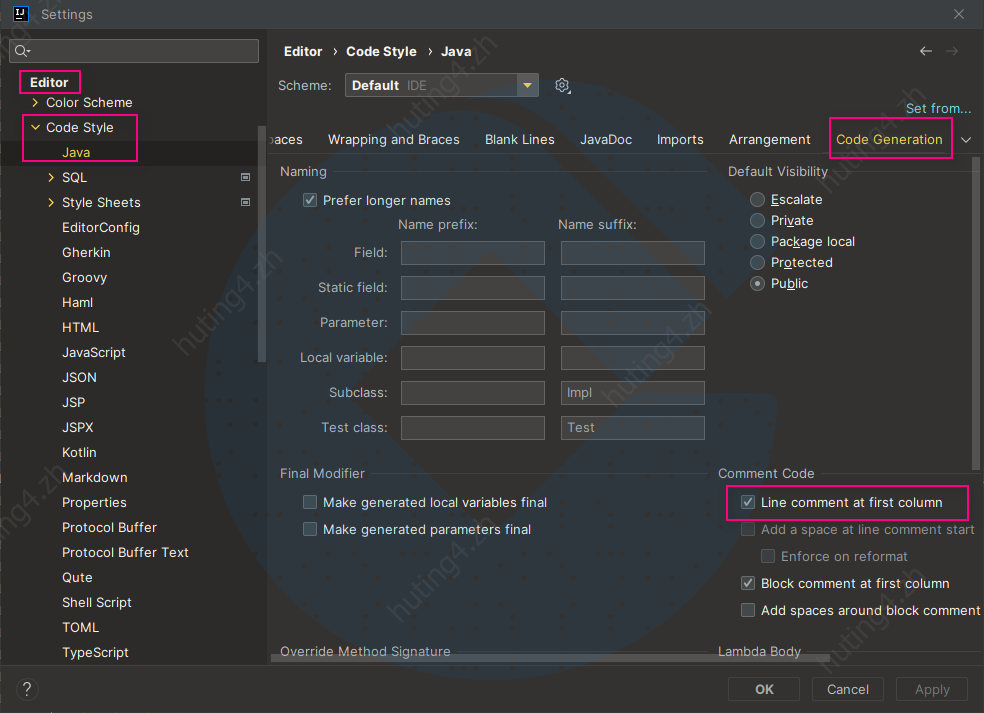Select the Package local visibility option
Image resolution: width=984 pixels, height=713 pixels.
click(757, 242)
